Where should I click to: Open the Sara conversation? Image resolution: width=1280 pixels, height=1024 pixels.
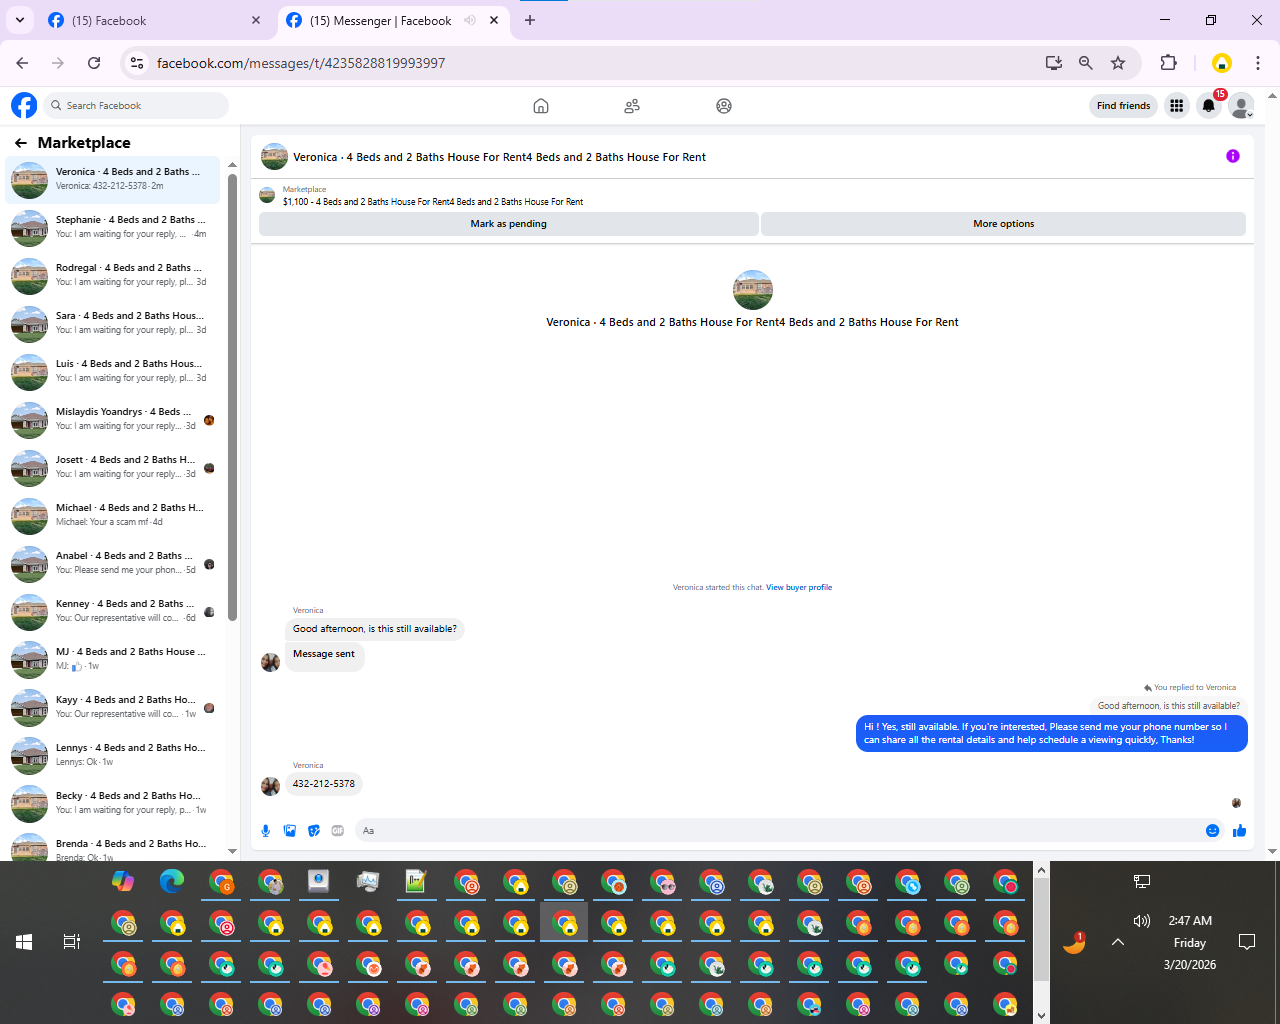(113, 324)
